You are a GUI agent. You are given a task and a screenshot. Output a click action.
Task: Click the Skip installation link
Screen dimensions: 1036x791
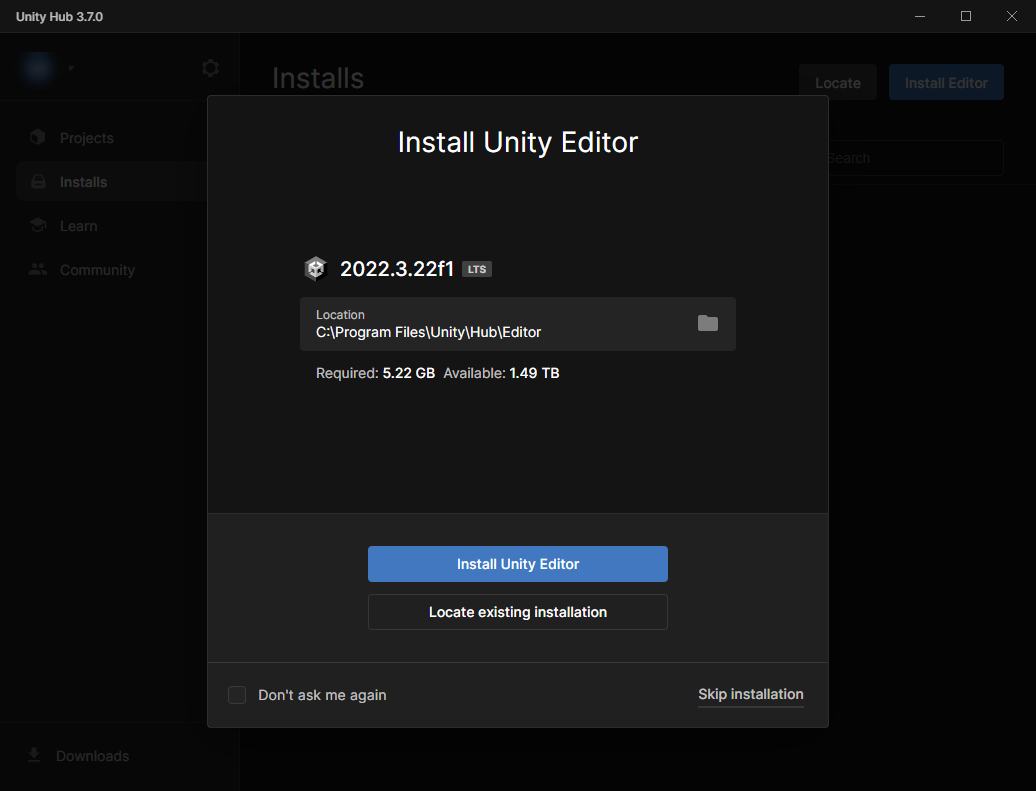click(x=750, y=694)
